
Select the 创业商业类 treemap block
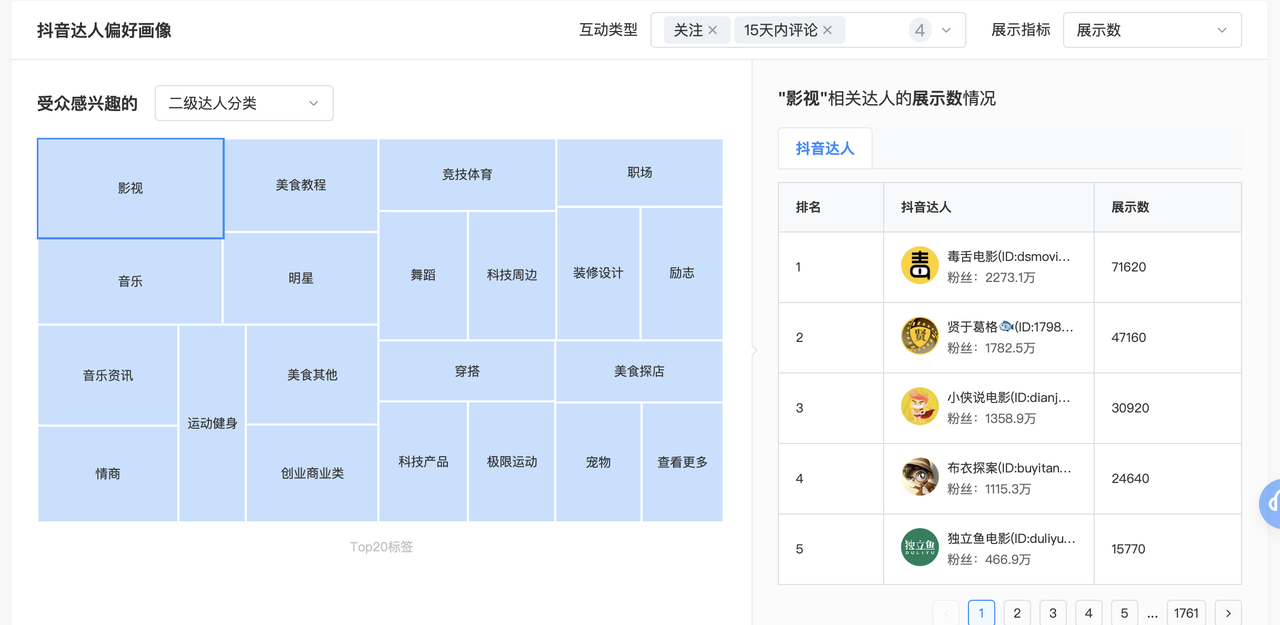[x=312, y=473]
